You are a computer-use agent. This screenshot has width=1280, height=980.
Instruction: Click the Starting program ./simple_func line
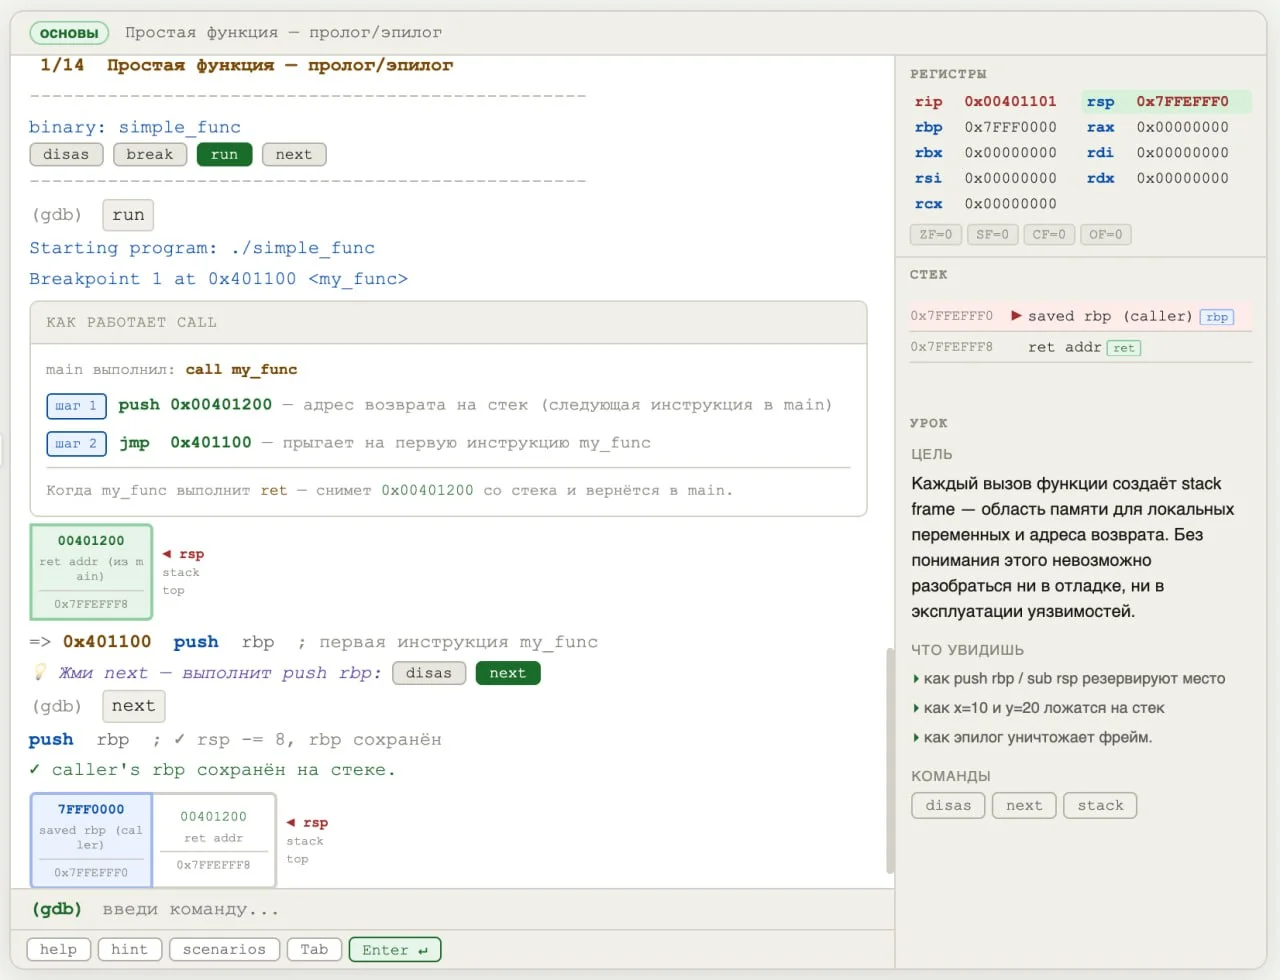(x=202, y=248)
